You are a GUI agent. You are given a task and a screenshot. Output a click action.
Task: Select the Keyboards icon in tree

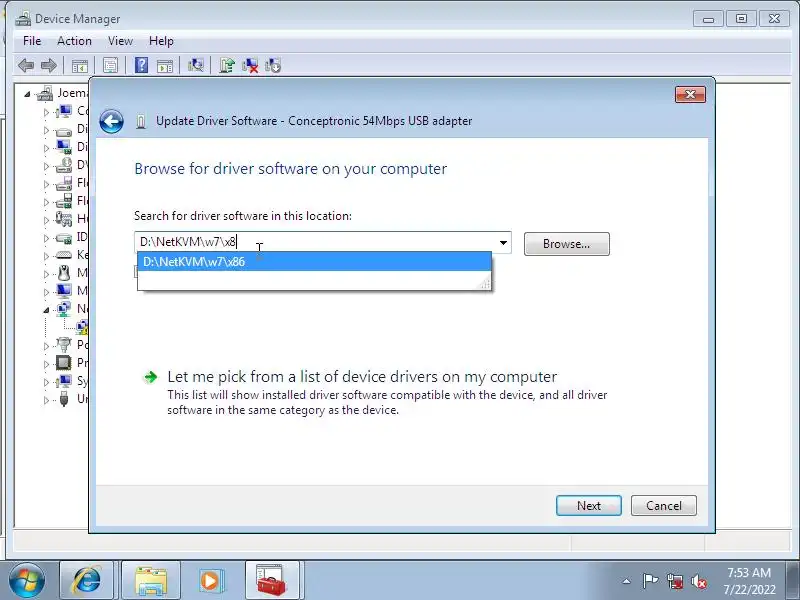(x=64, y=255)
